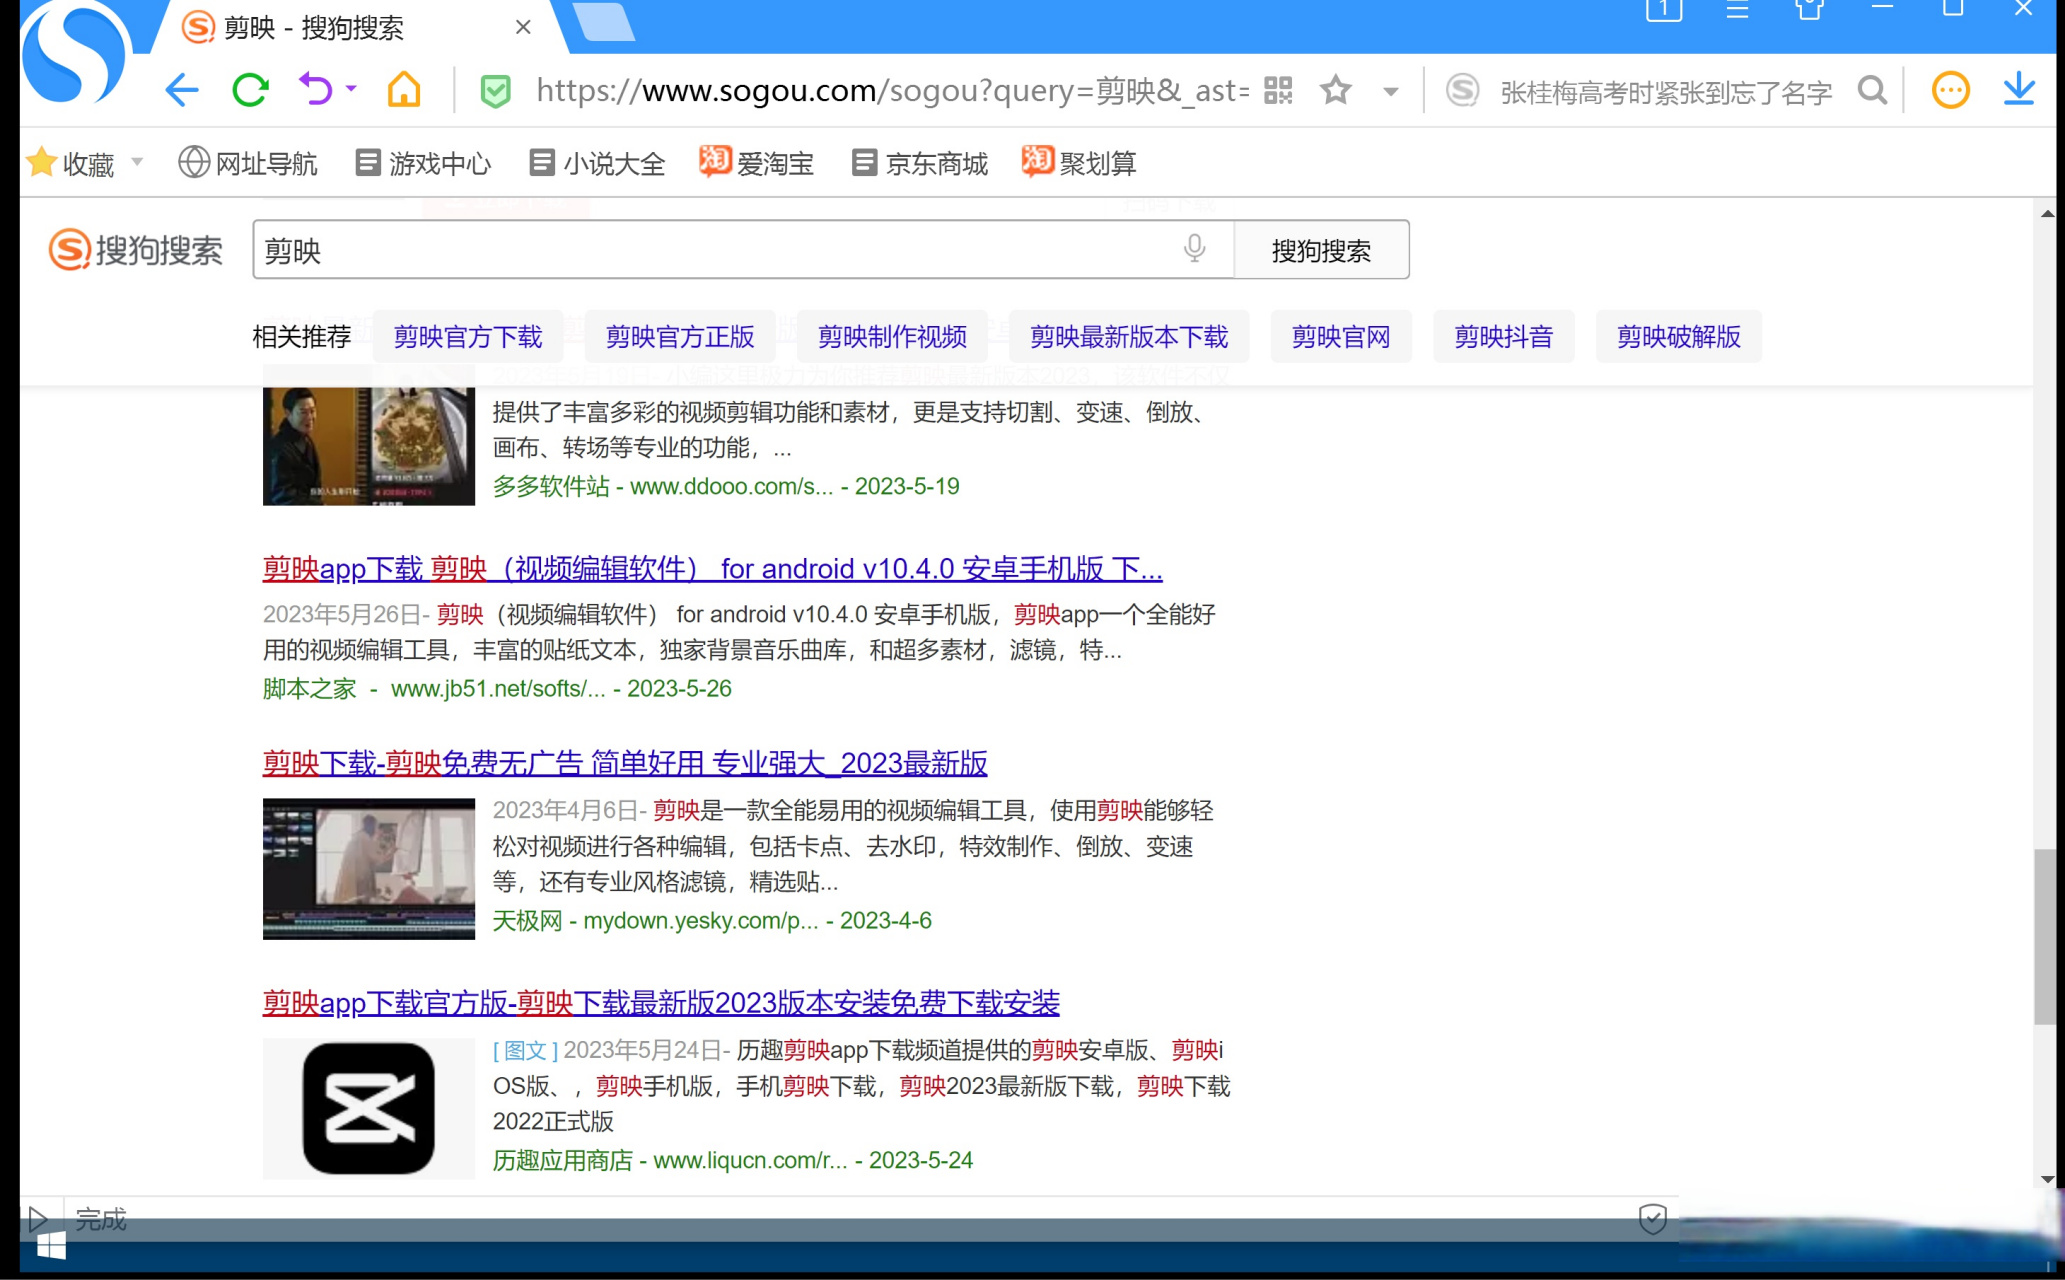
Task: Click the magnifier search icon in toolbar
Action: [x=1873, y=91]
